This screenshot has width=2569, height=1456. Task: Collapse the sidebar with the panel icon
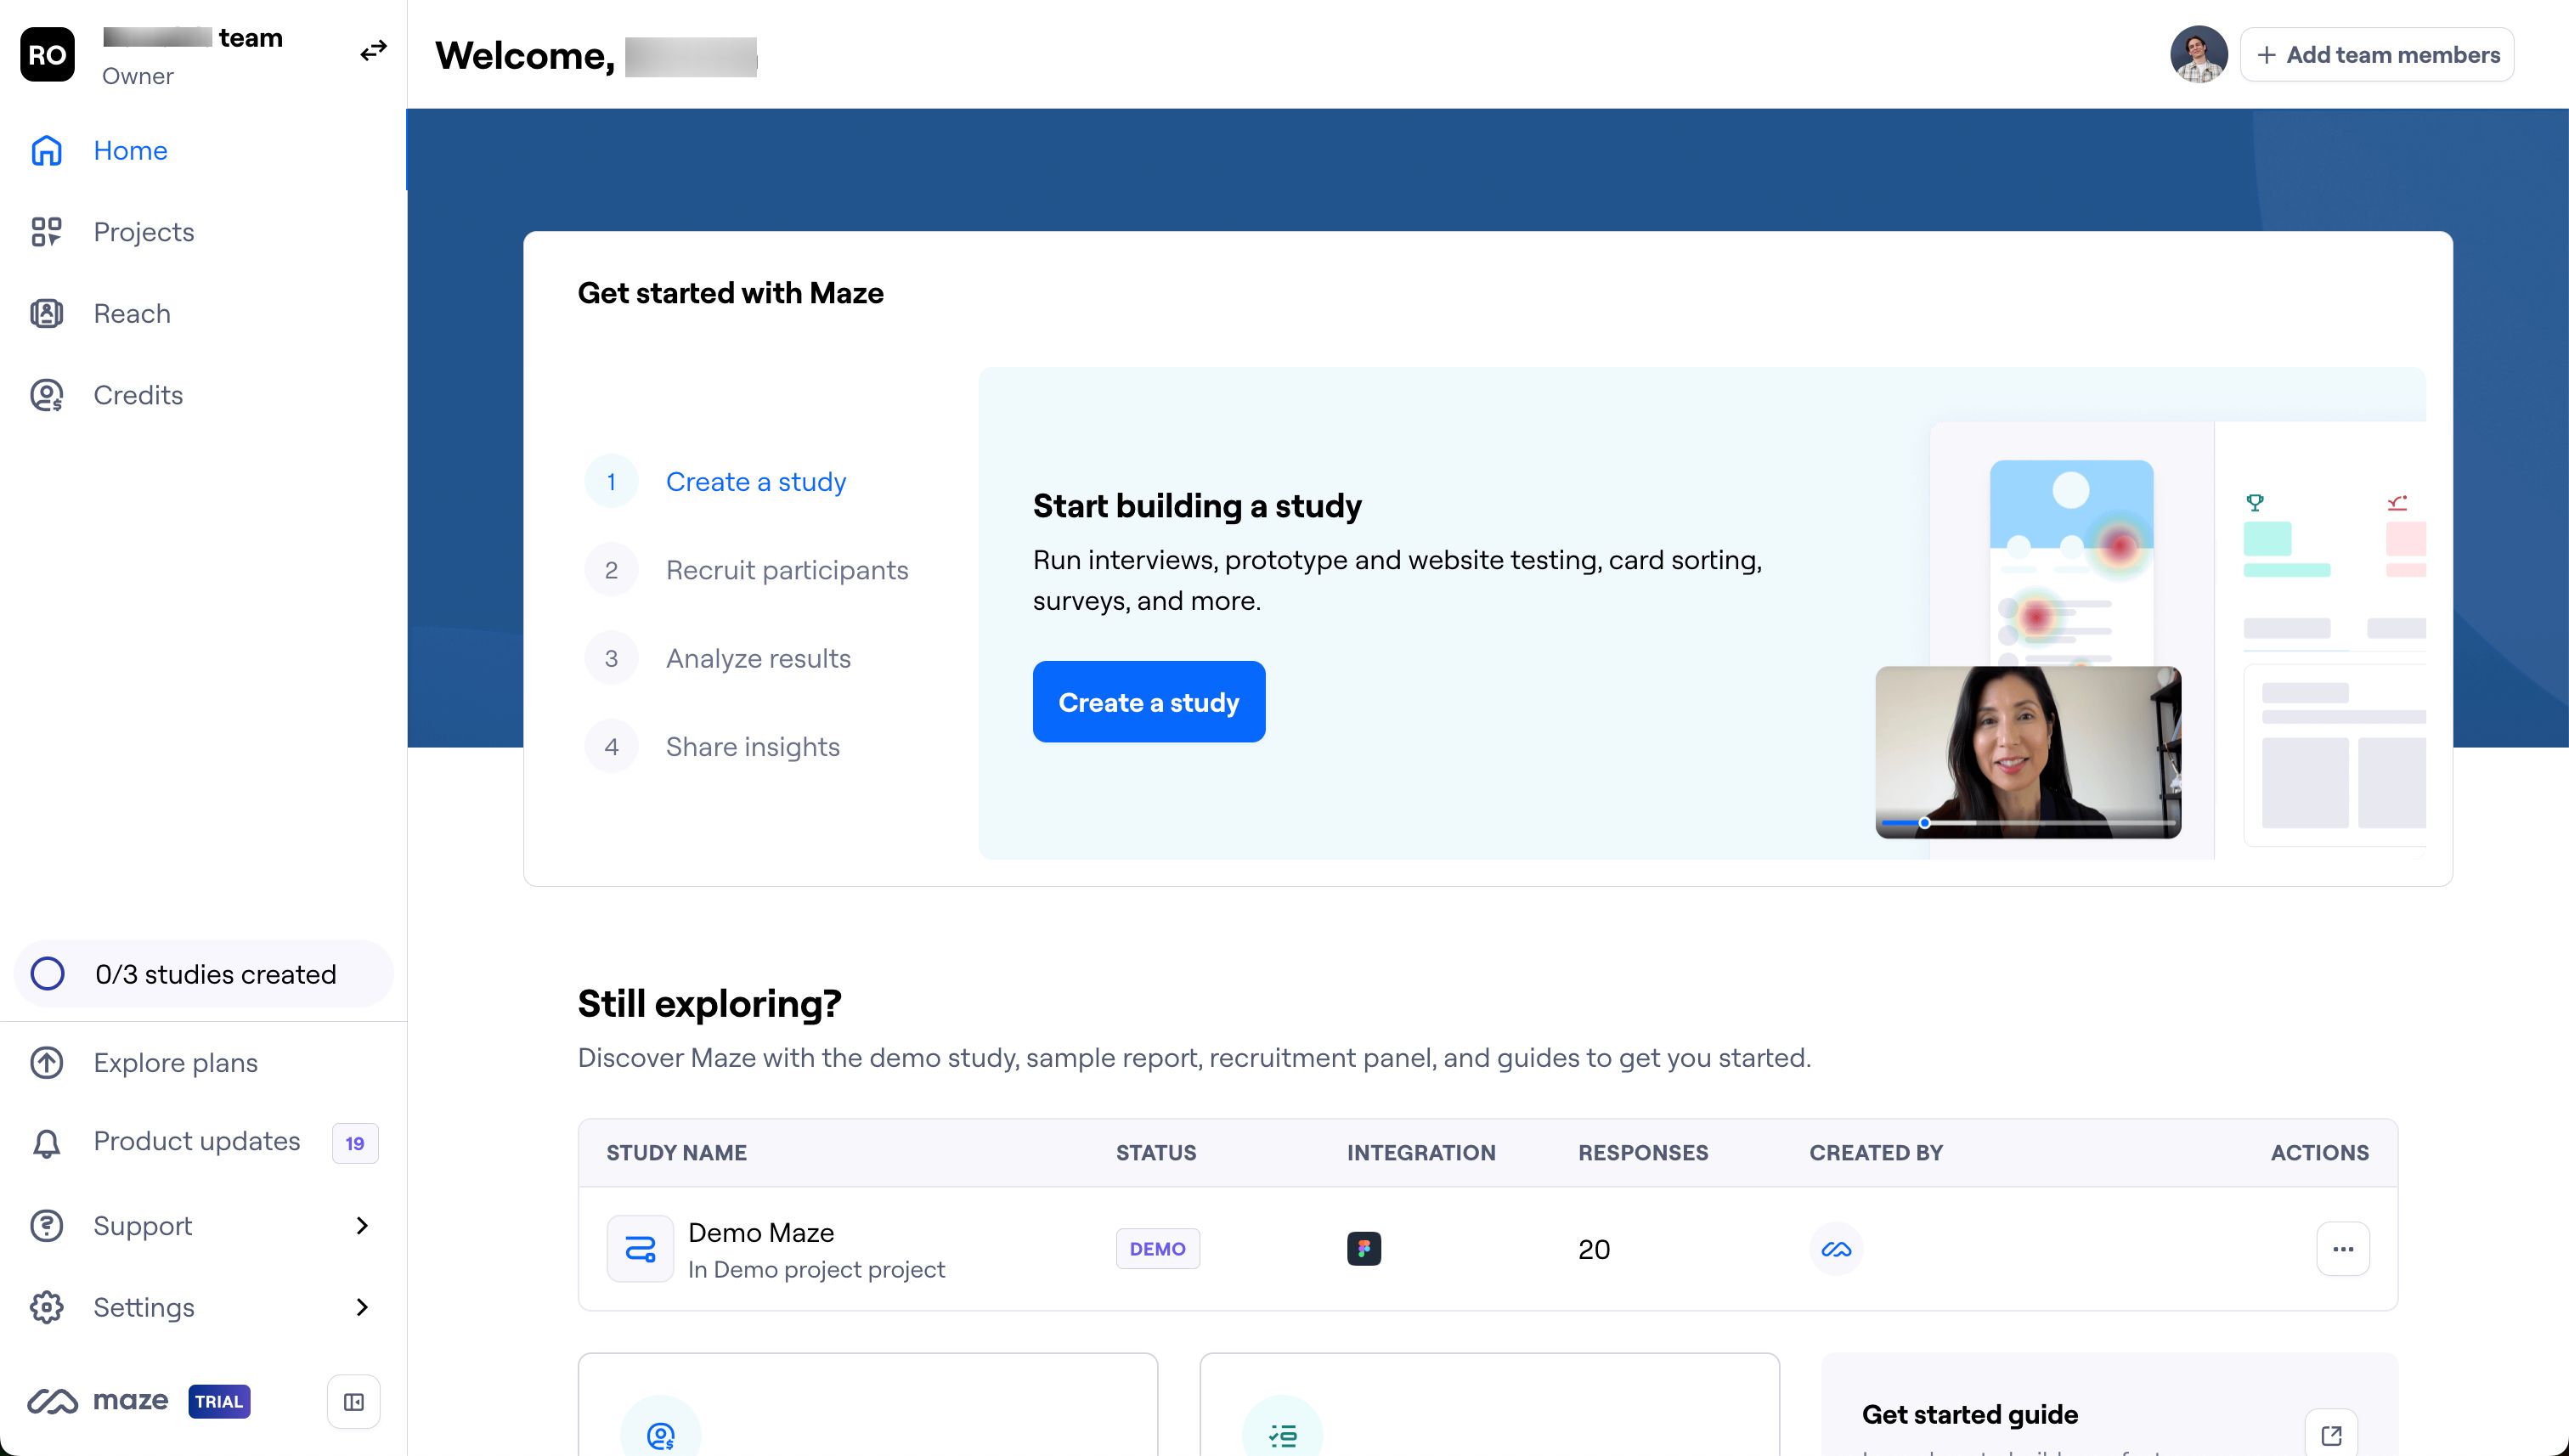click(354, 1402)
